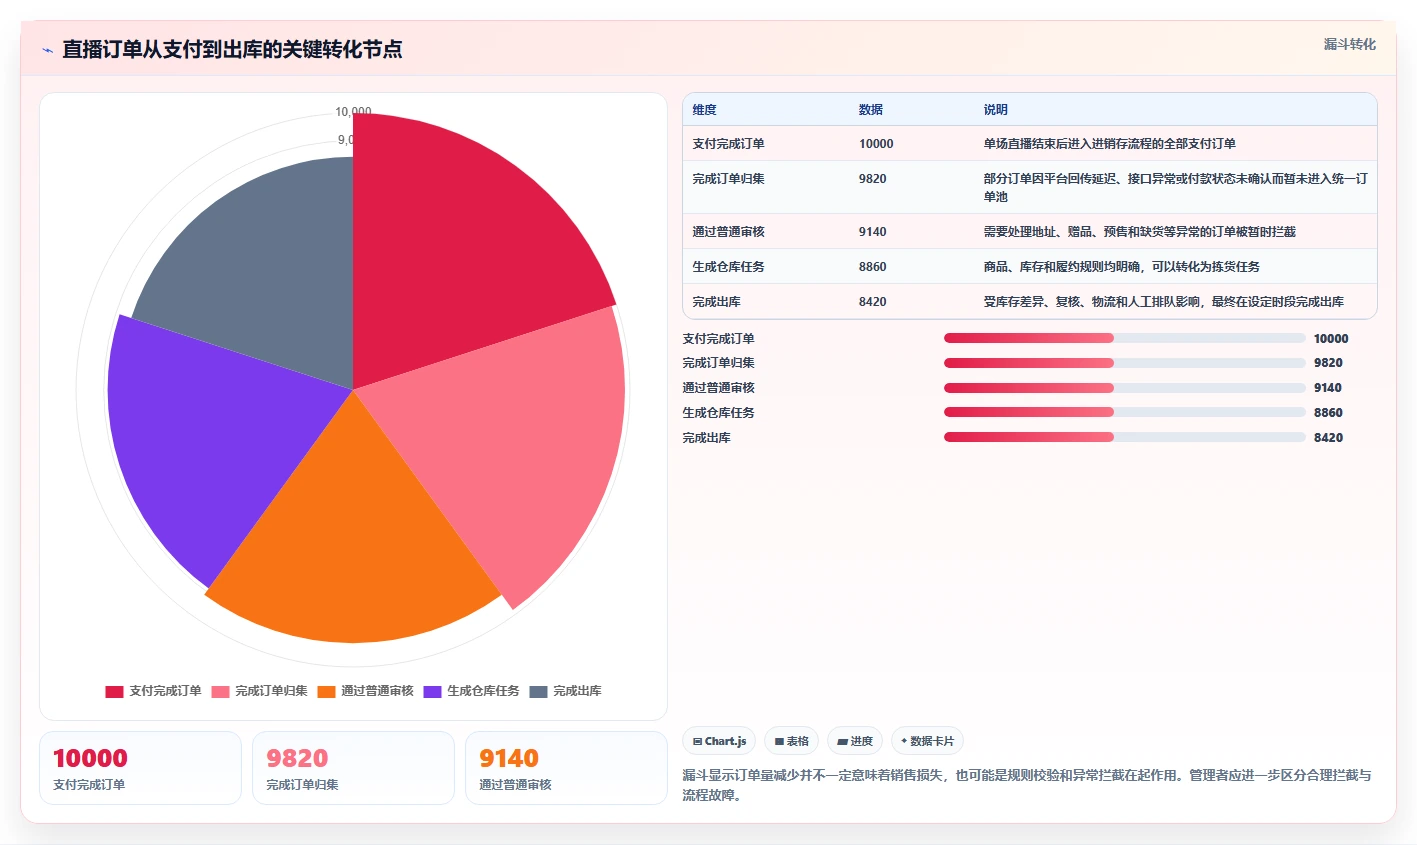Toggle 完成出库 legend gray box
1417x845 pixels.
tap(538, 692)
